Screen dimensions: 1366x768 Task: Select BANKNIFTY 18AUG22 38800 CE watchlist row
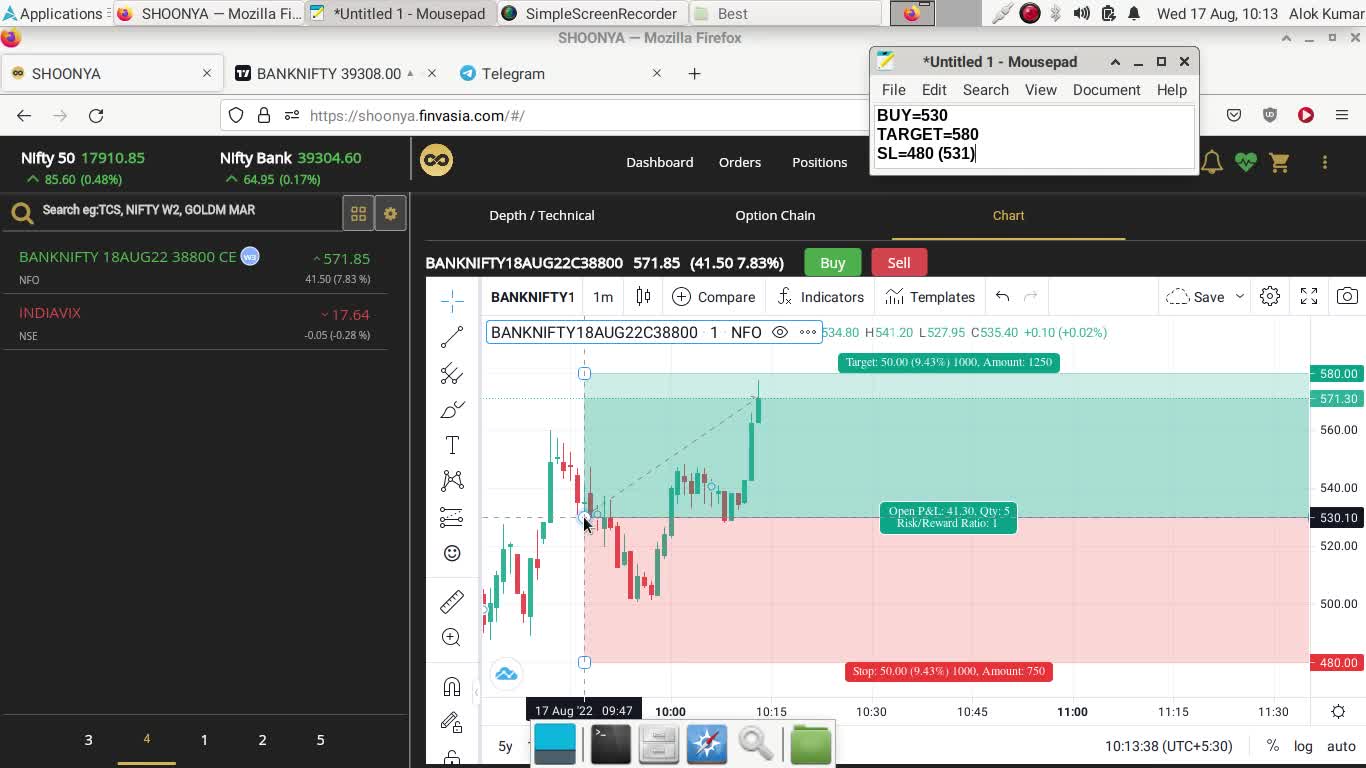coord(195,267)
